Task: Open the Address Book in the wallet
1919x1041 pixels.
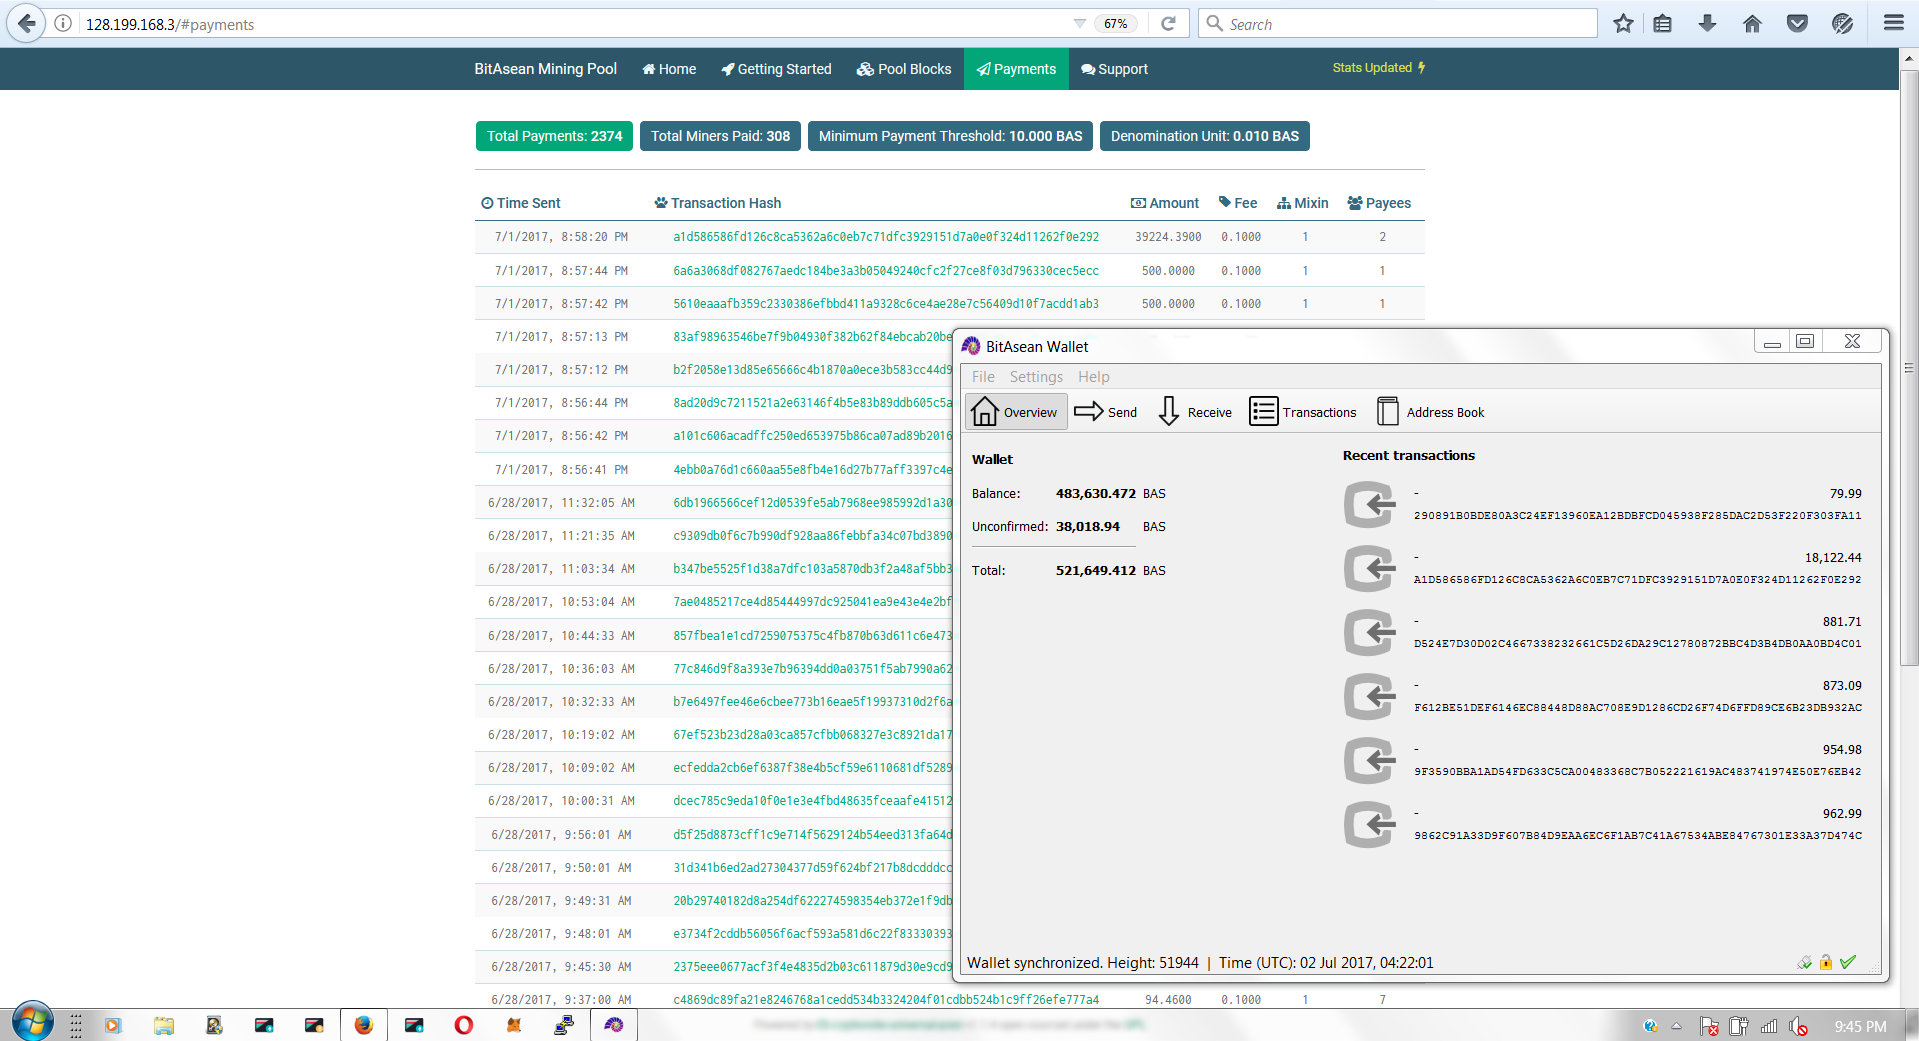Action: point(1431,412)
